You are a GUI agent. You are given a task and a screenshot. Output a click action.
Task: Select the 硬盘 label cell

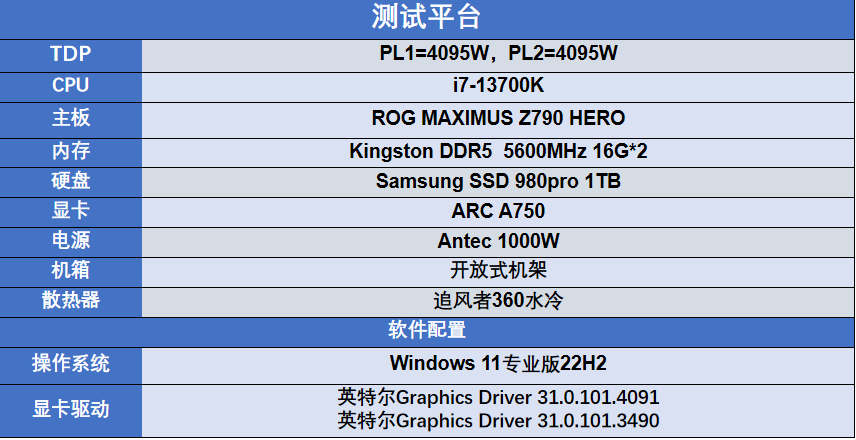pos(70,182)
